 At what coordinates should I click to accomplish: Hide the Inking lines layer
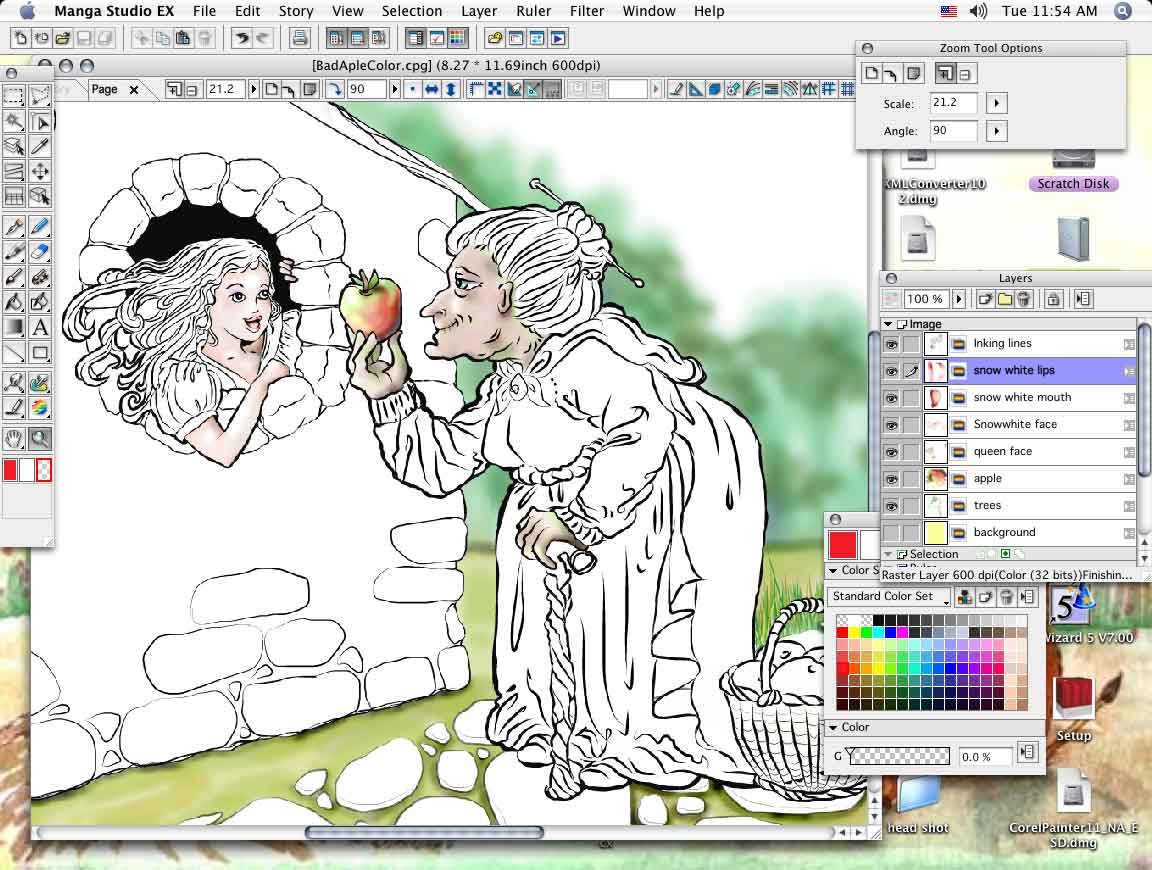(x=891, y=344)
